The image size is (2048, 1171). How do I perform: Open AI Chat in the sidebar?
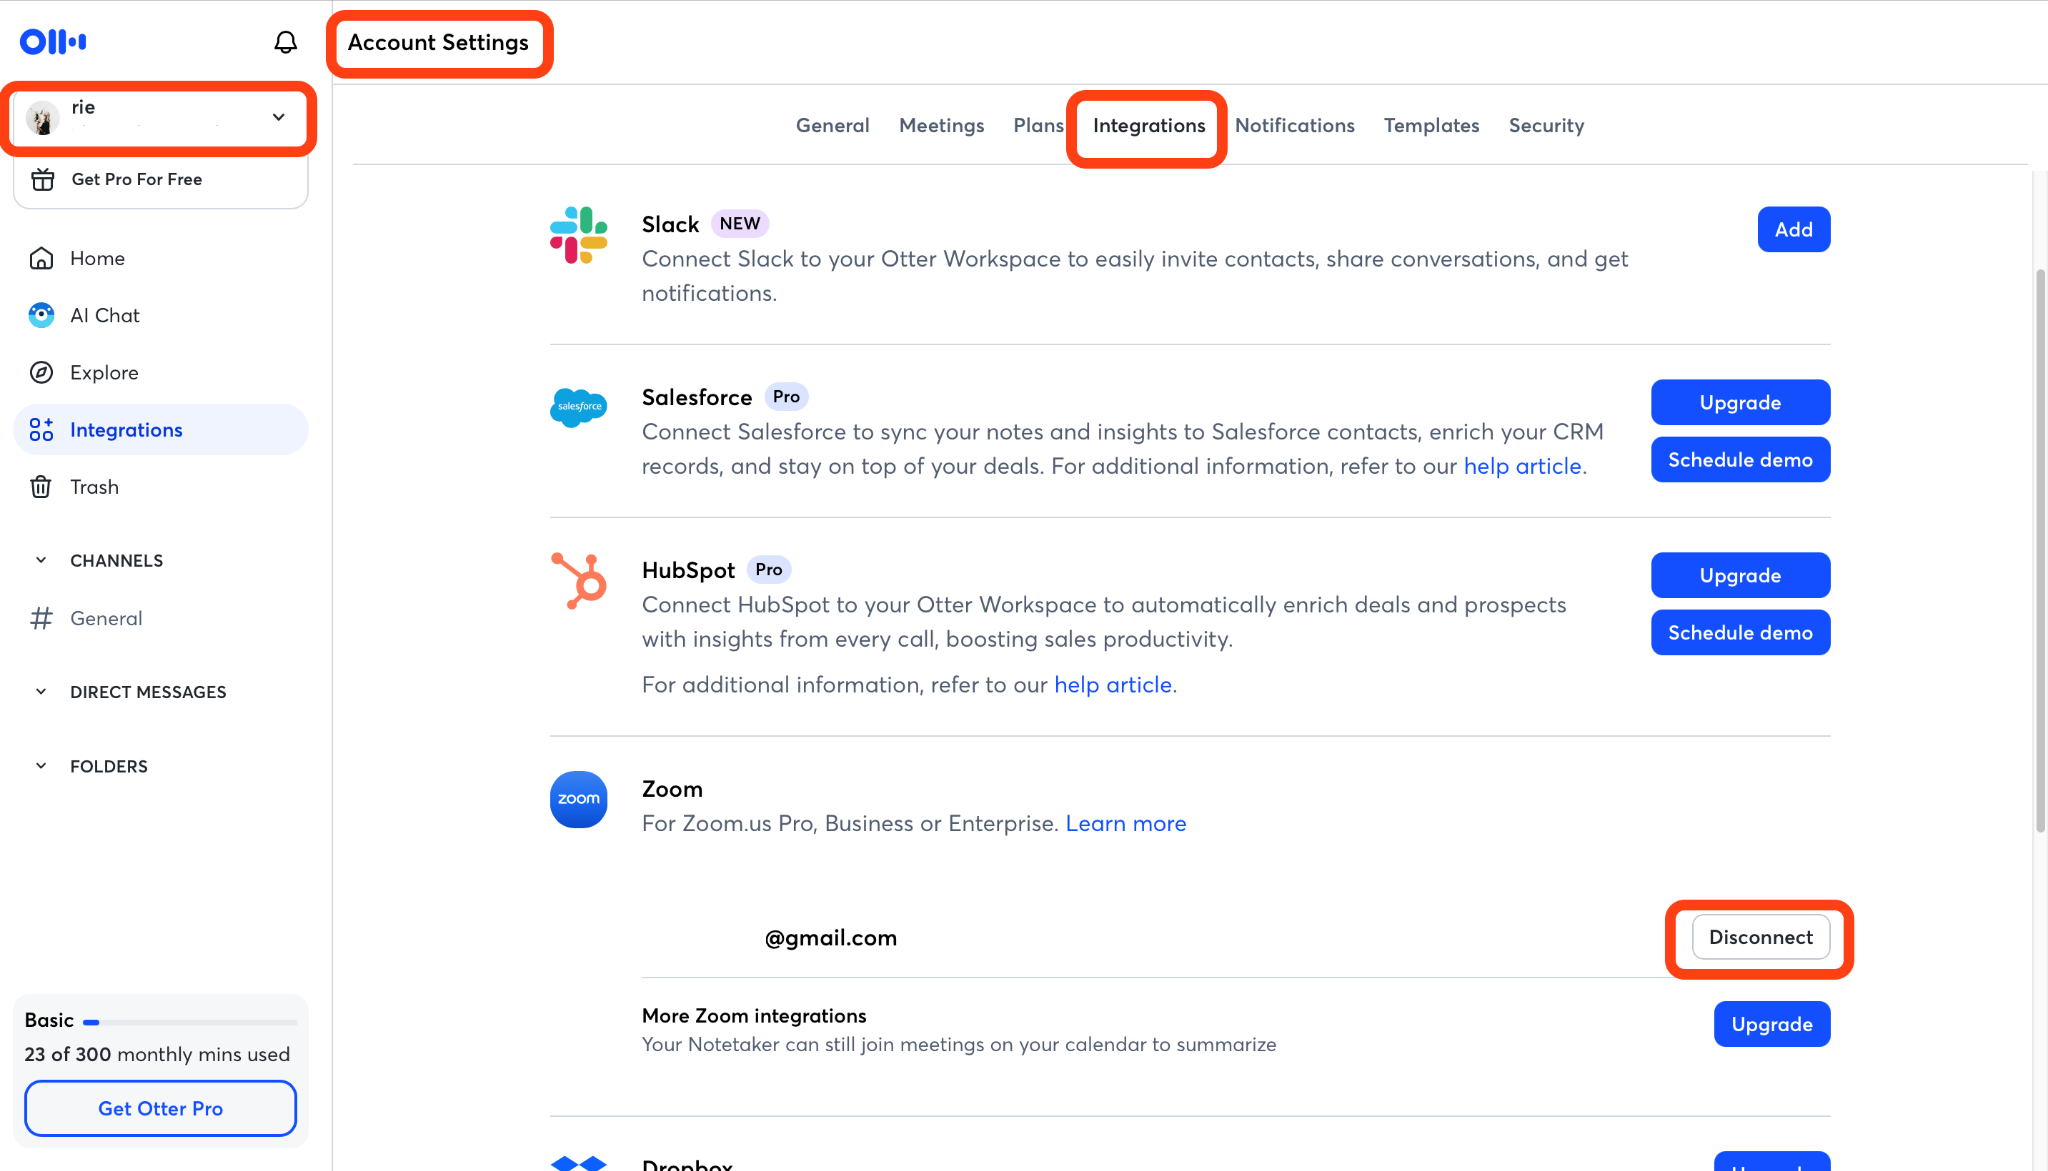tap(161, 315)
